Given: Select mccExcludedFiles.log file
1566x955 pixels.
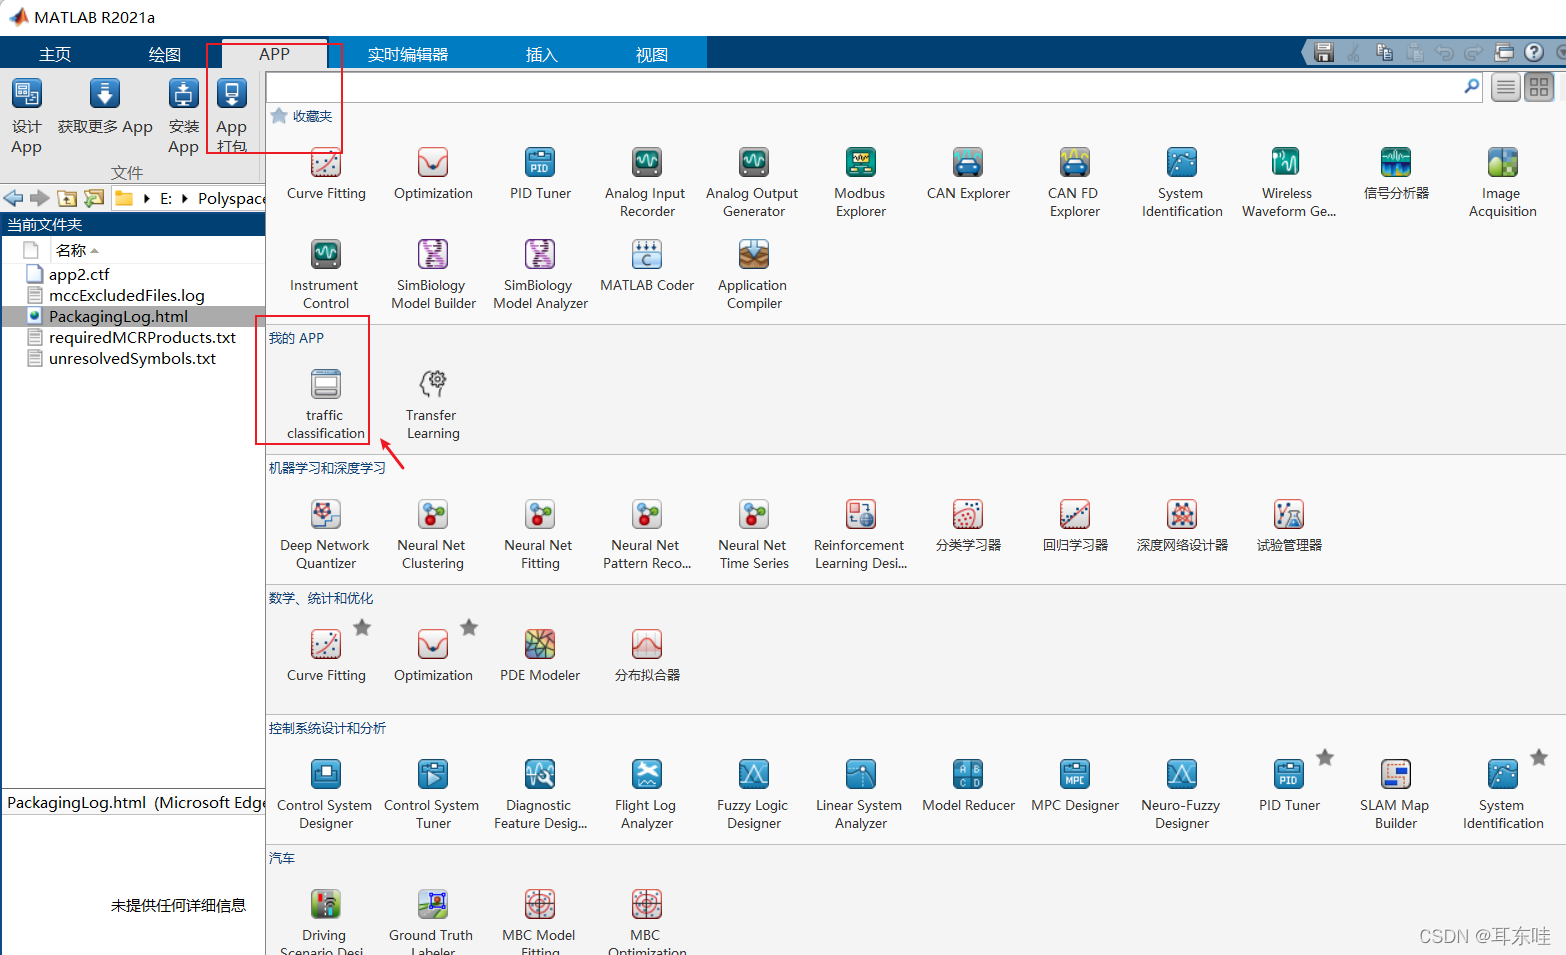Looking at the screenshot, I should click(127, 295).
